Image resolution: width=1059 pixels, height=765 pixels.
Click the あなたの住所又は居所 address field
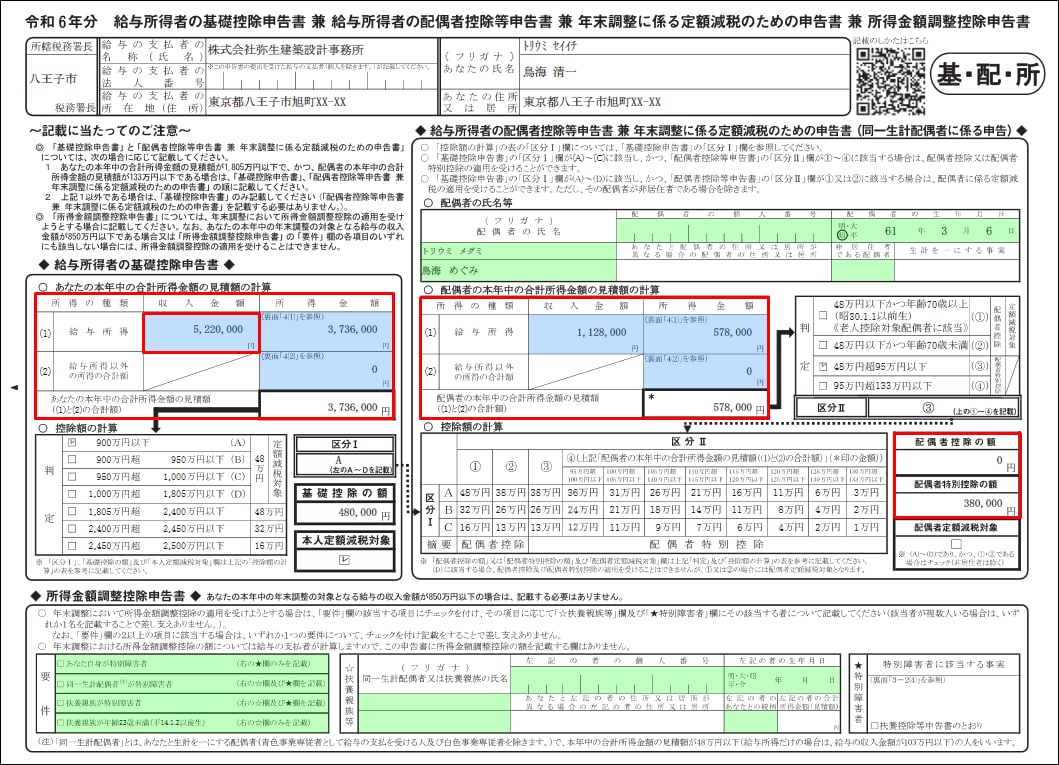(683, 102)
